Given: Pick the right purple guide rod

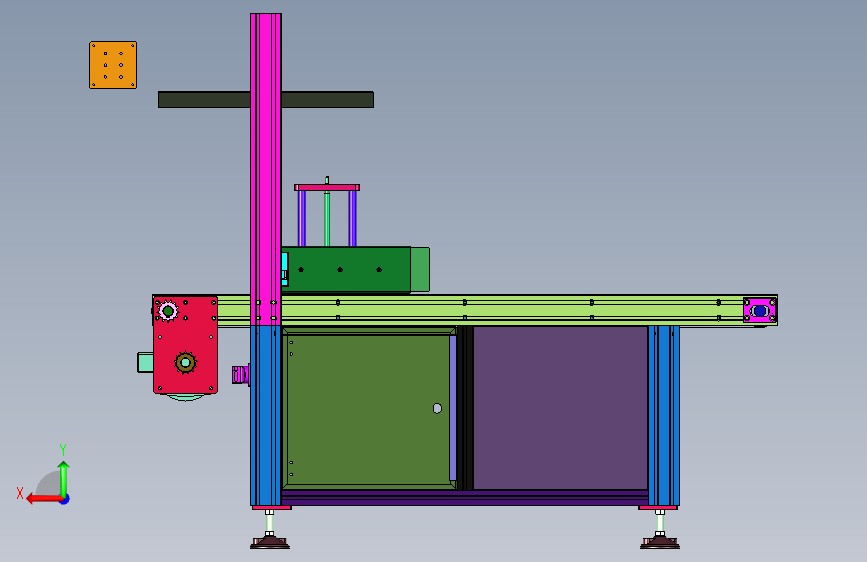Looking at the screenshot, I should coord(352,218).
